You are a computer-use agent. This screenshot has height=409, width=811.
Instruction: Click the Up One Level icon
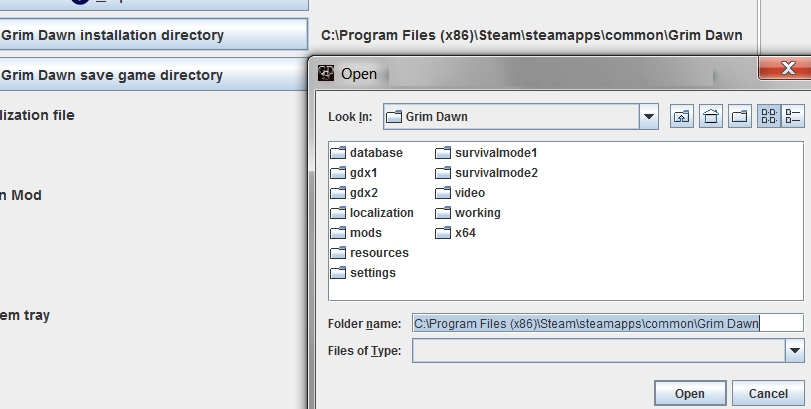(682, 116)
